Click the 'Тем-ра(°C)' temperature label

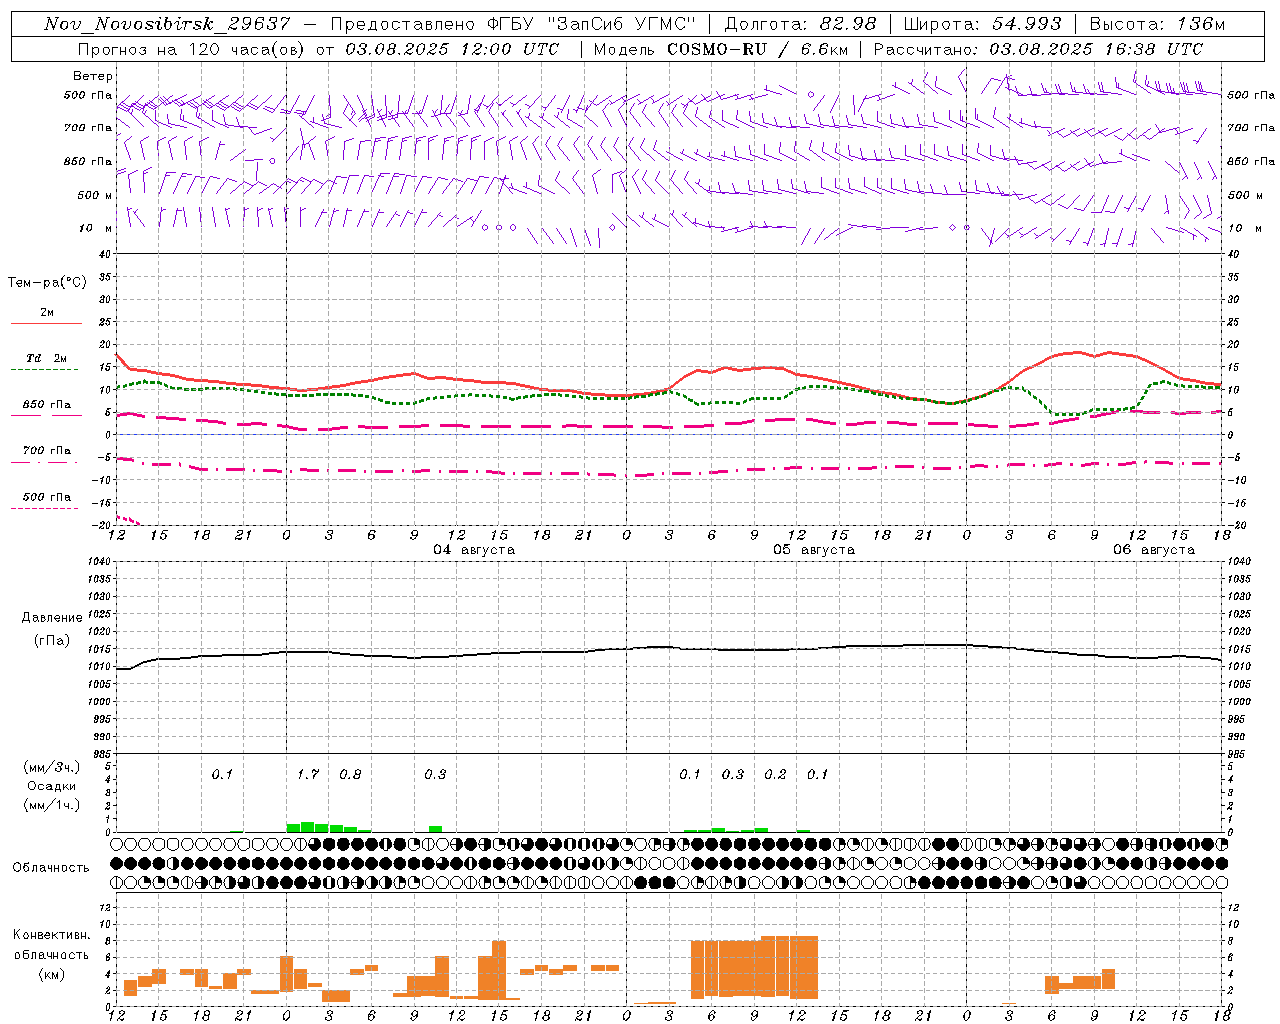(x=47, y=282)
